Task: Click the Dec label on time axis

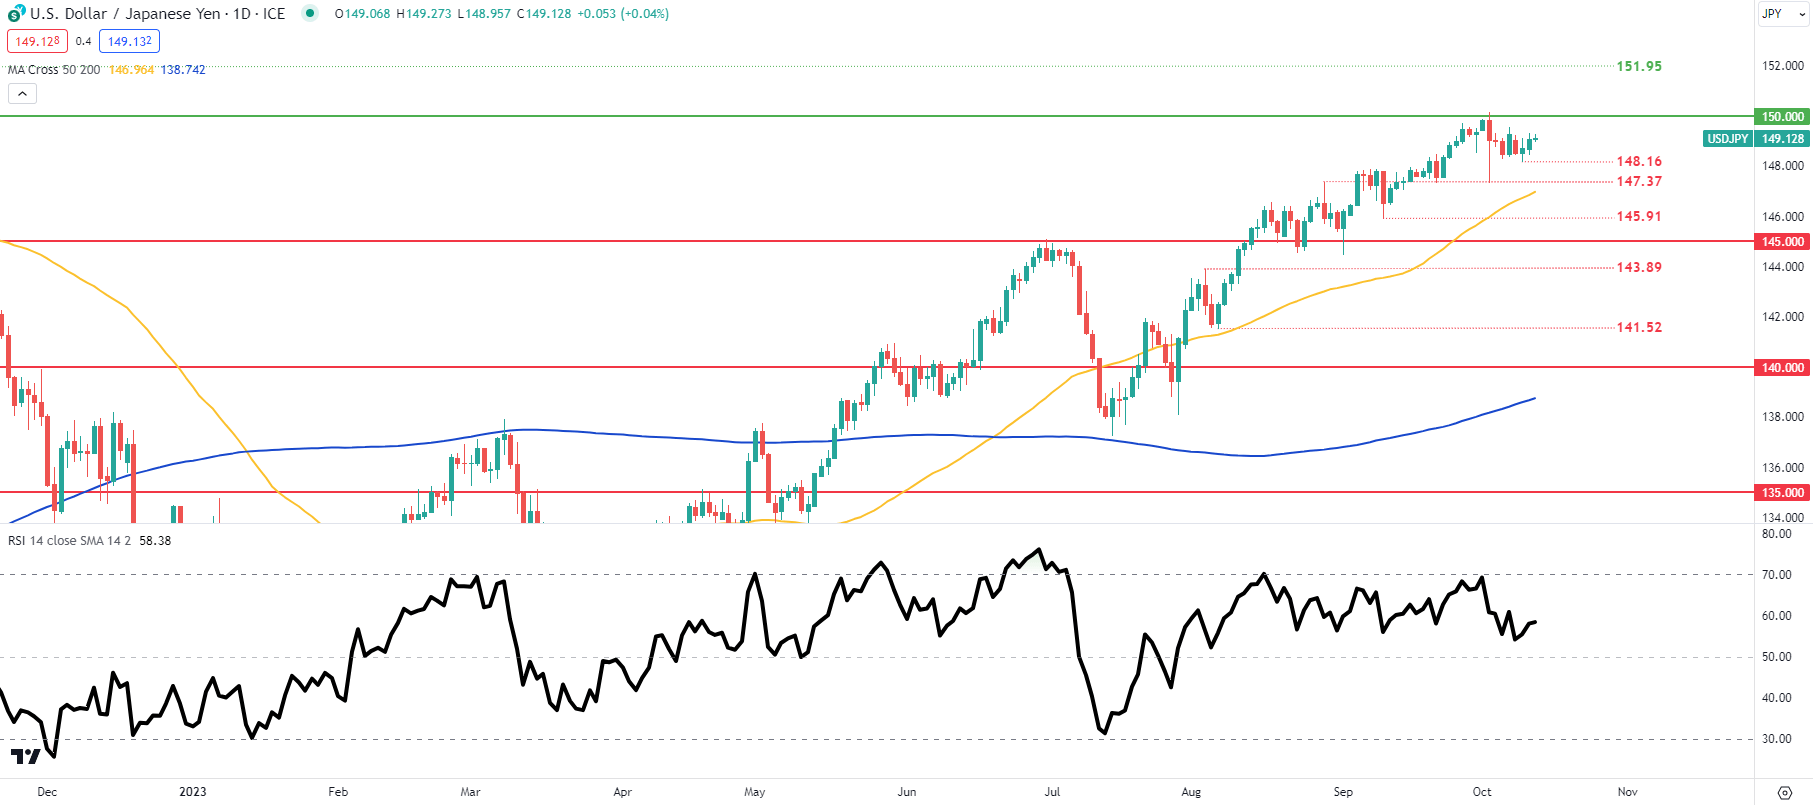Action: pyautogui.click(x=47, y=792)
